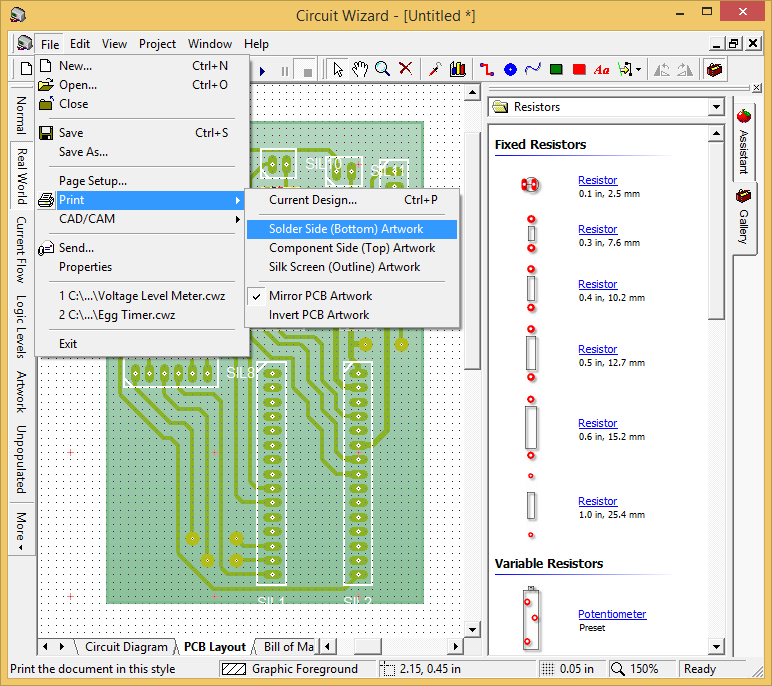Switch to the Gallery side tab
Viewport: 772px width, 686px height.
[x=744, y=218]
